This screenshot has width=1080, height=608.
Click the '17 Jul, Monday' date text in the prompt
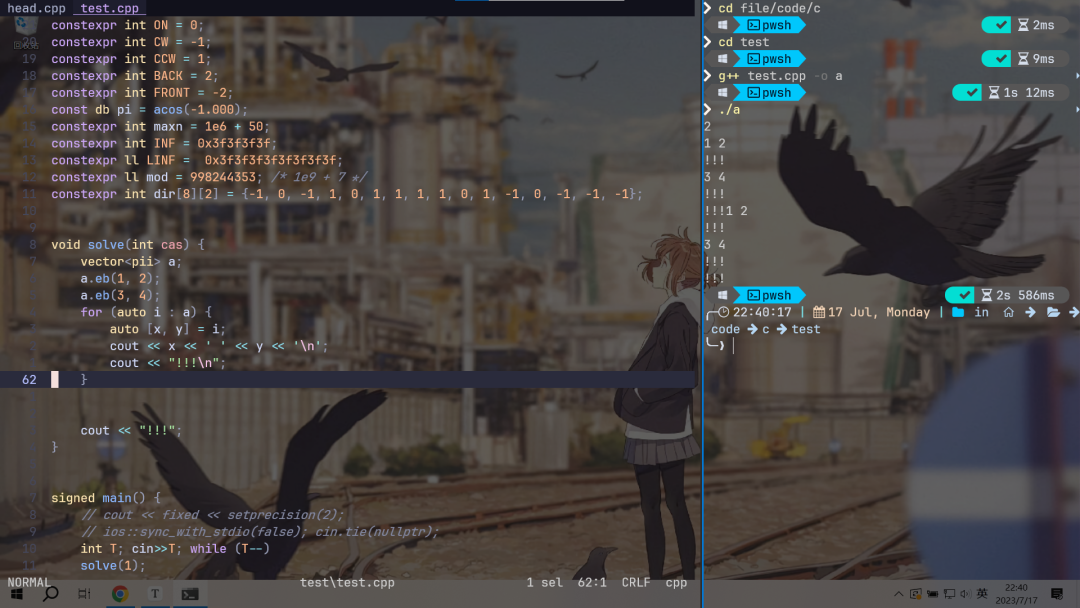point(879,312)
